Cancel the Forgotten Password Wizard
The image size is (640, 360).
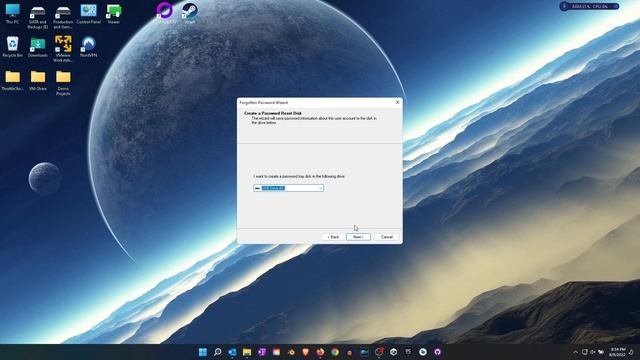[x=387, y=237]
